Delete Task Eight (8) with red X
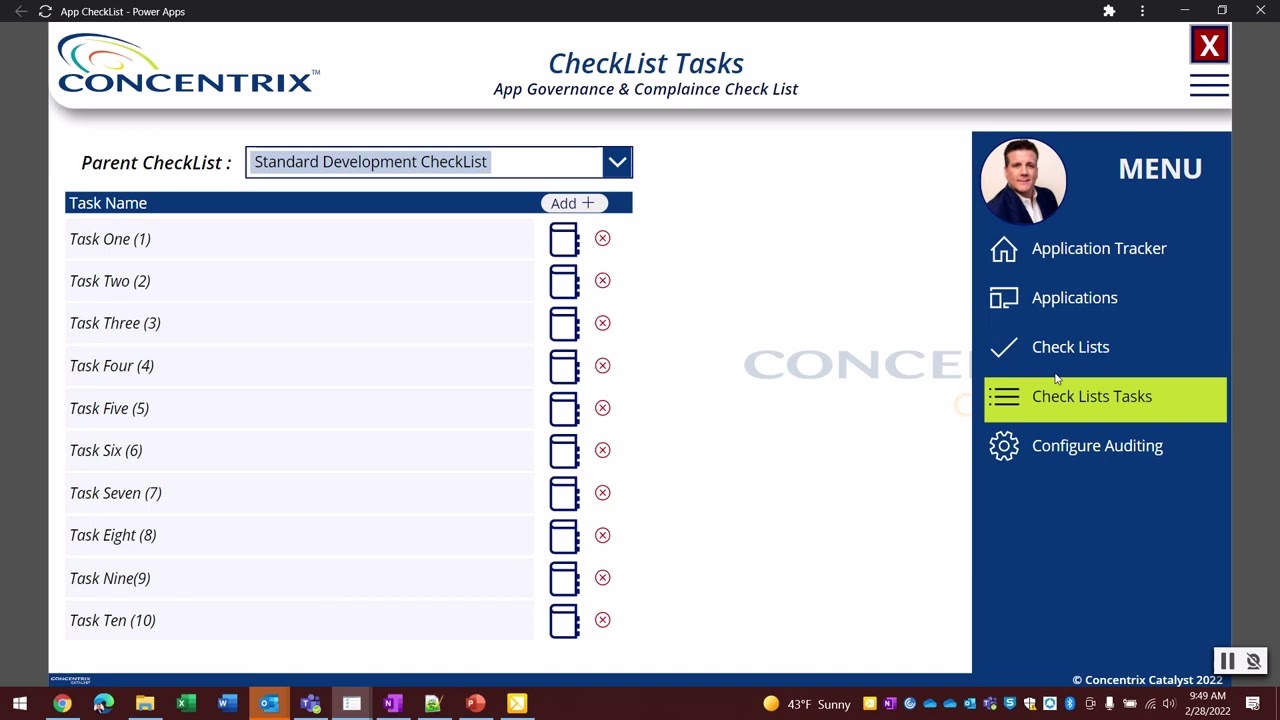1280x720 pixels. click(x=602, y=535)
